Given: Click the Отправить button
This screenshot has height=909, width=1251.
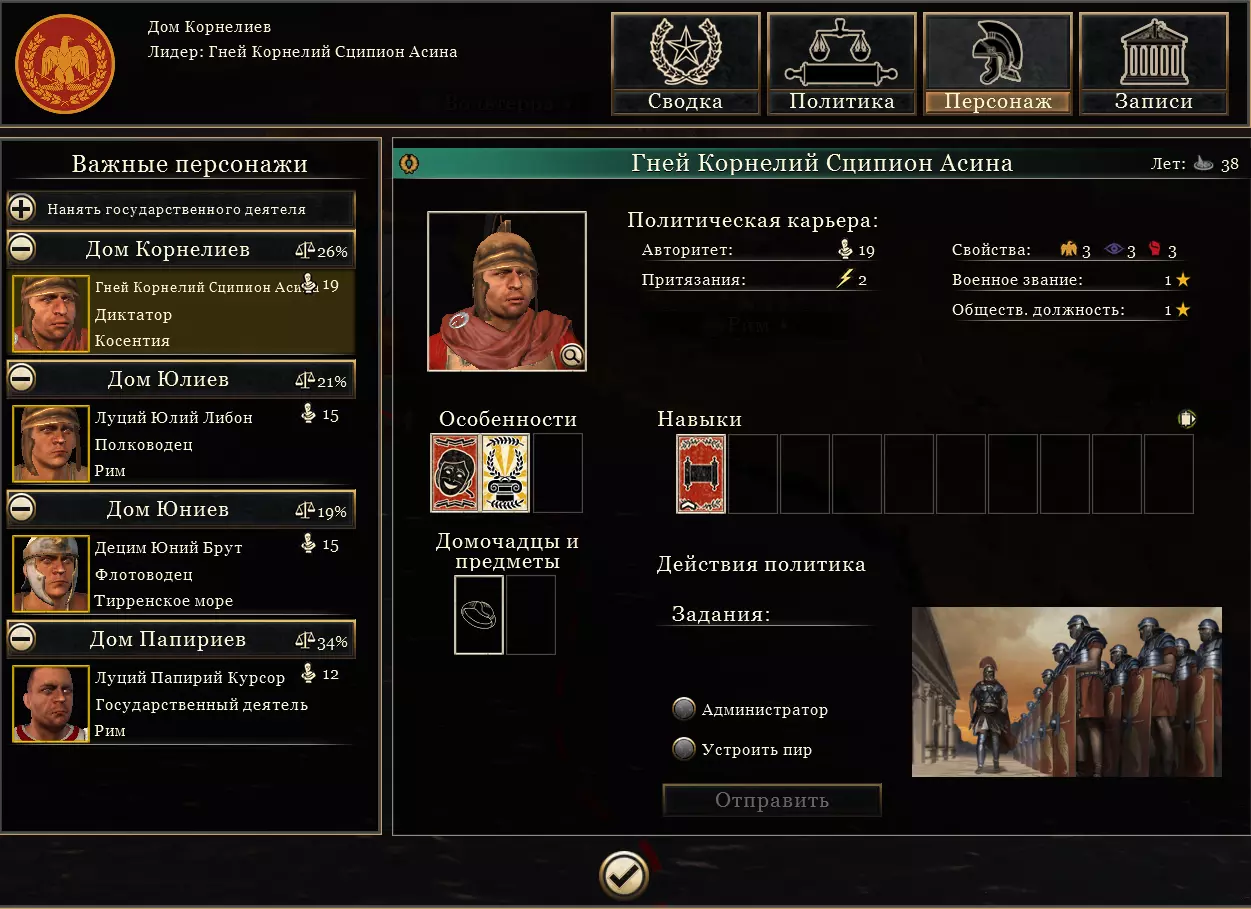Looking at the screenshot, I should pos(772,800).
